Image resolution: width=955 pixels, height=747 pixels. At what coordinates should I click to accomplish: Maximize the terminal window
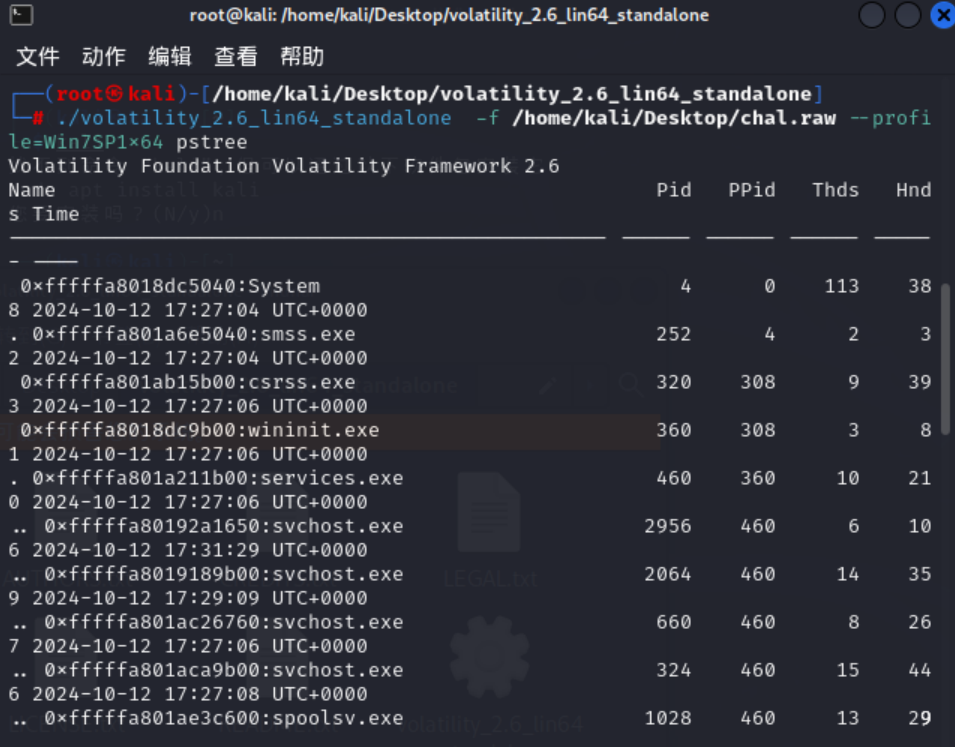coord(907,15)
